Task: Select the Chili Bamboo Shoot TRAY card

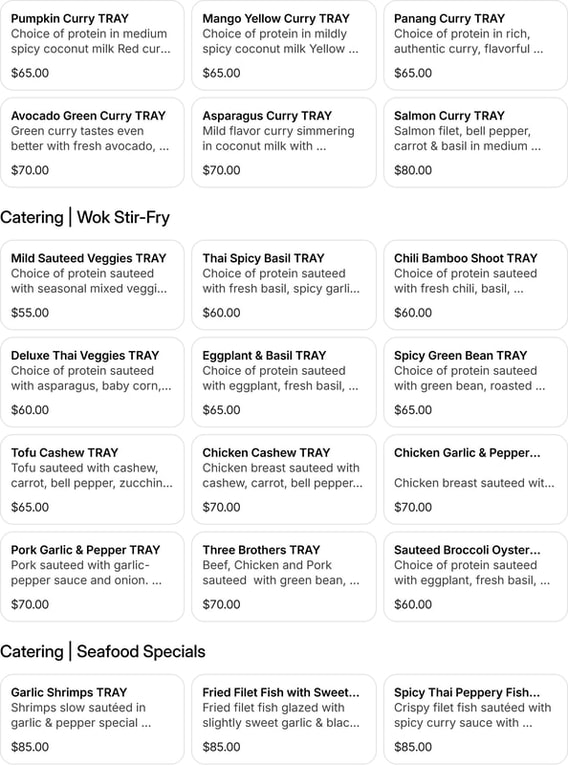Action: pyautogui.click(x=475, y=285)
